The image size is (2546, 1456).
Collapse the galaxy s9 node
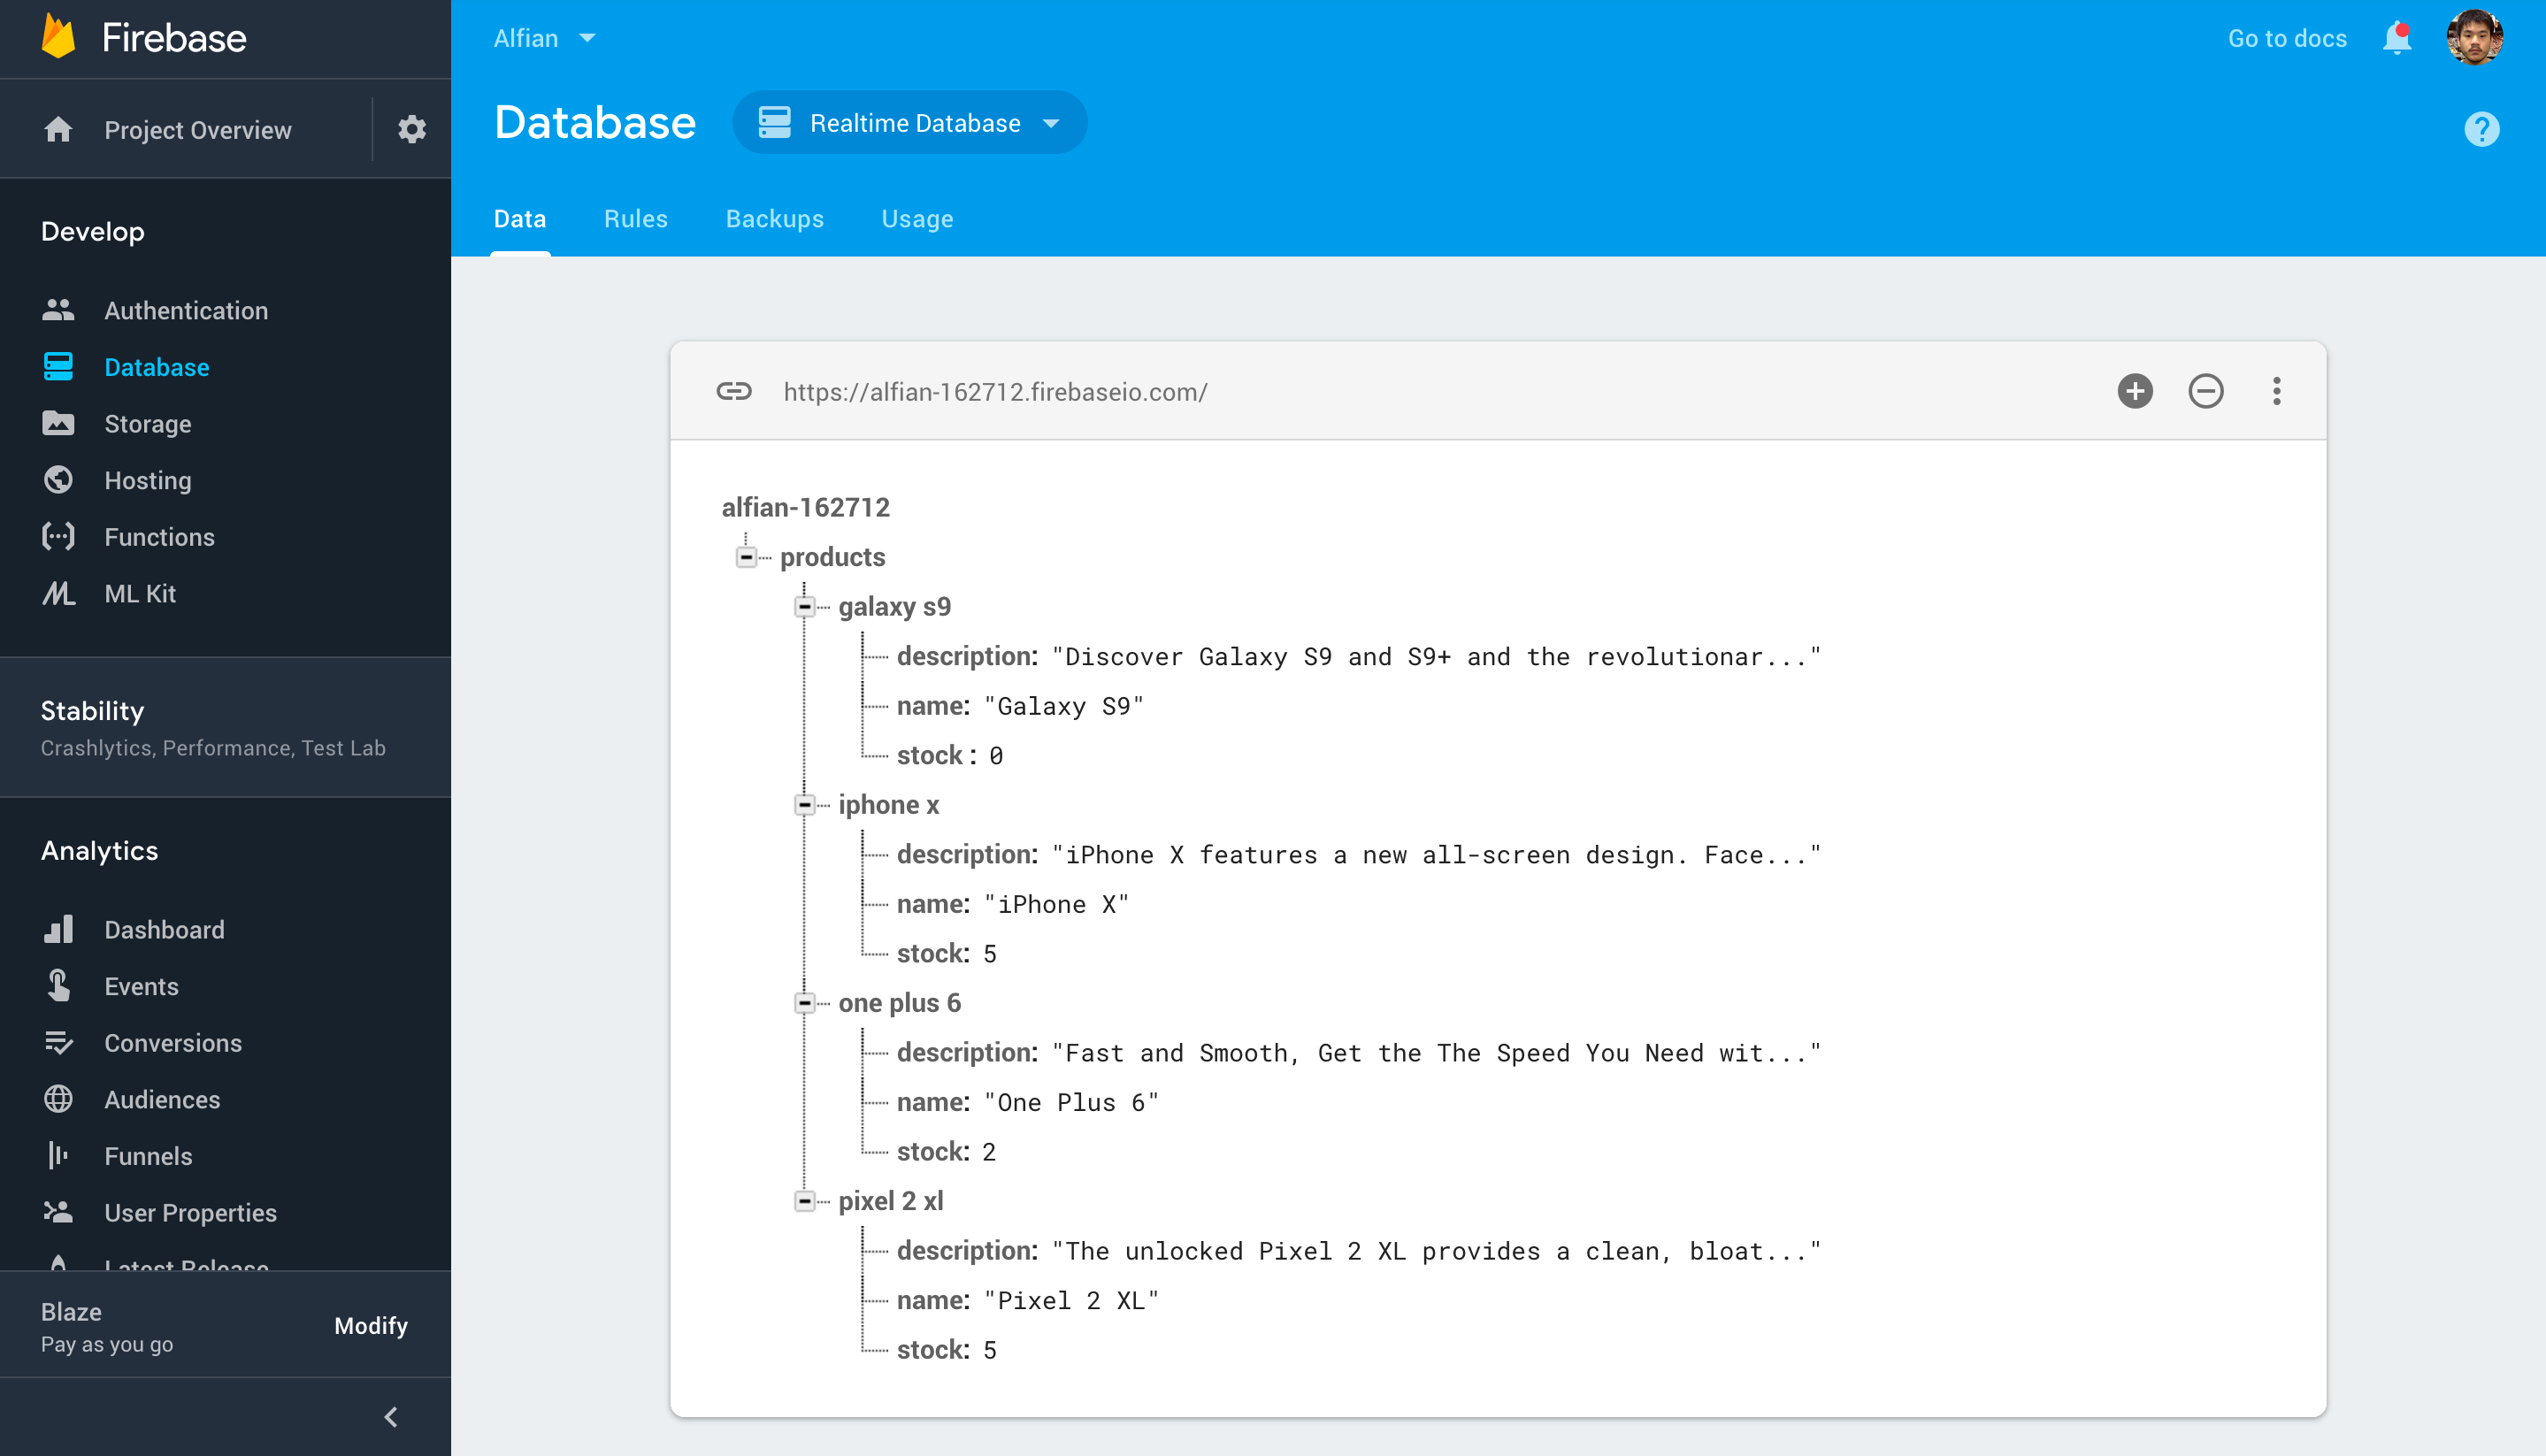coord(804,607)
